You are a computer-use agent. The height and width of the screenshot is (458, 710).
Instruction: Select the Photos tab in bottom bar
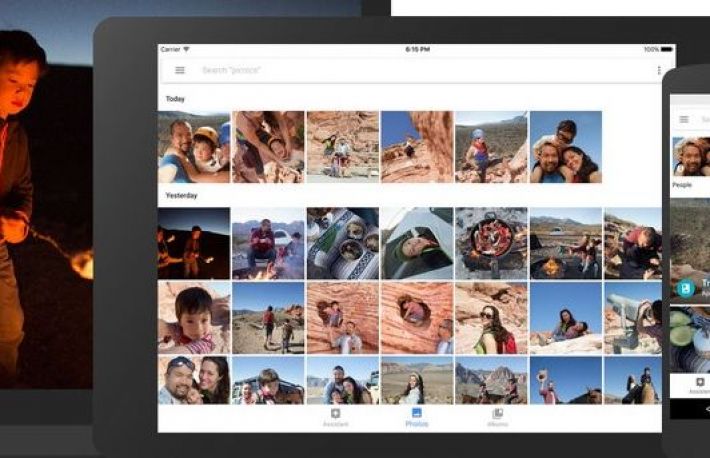coord(416,416)
